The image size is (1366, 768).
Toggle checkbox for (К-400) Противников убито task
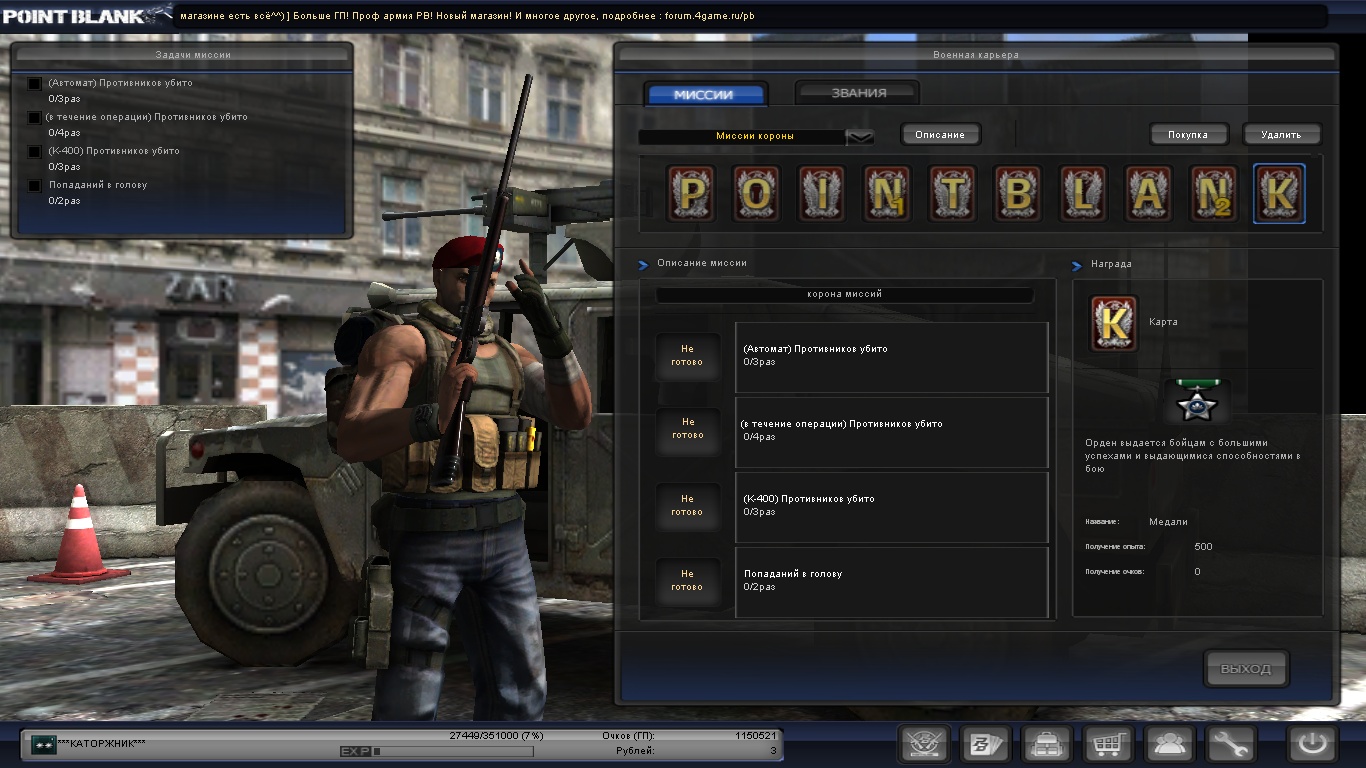(35, 152)
